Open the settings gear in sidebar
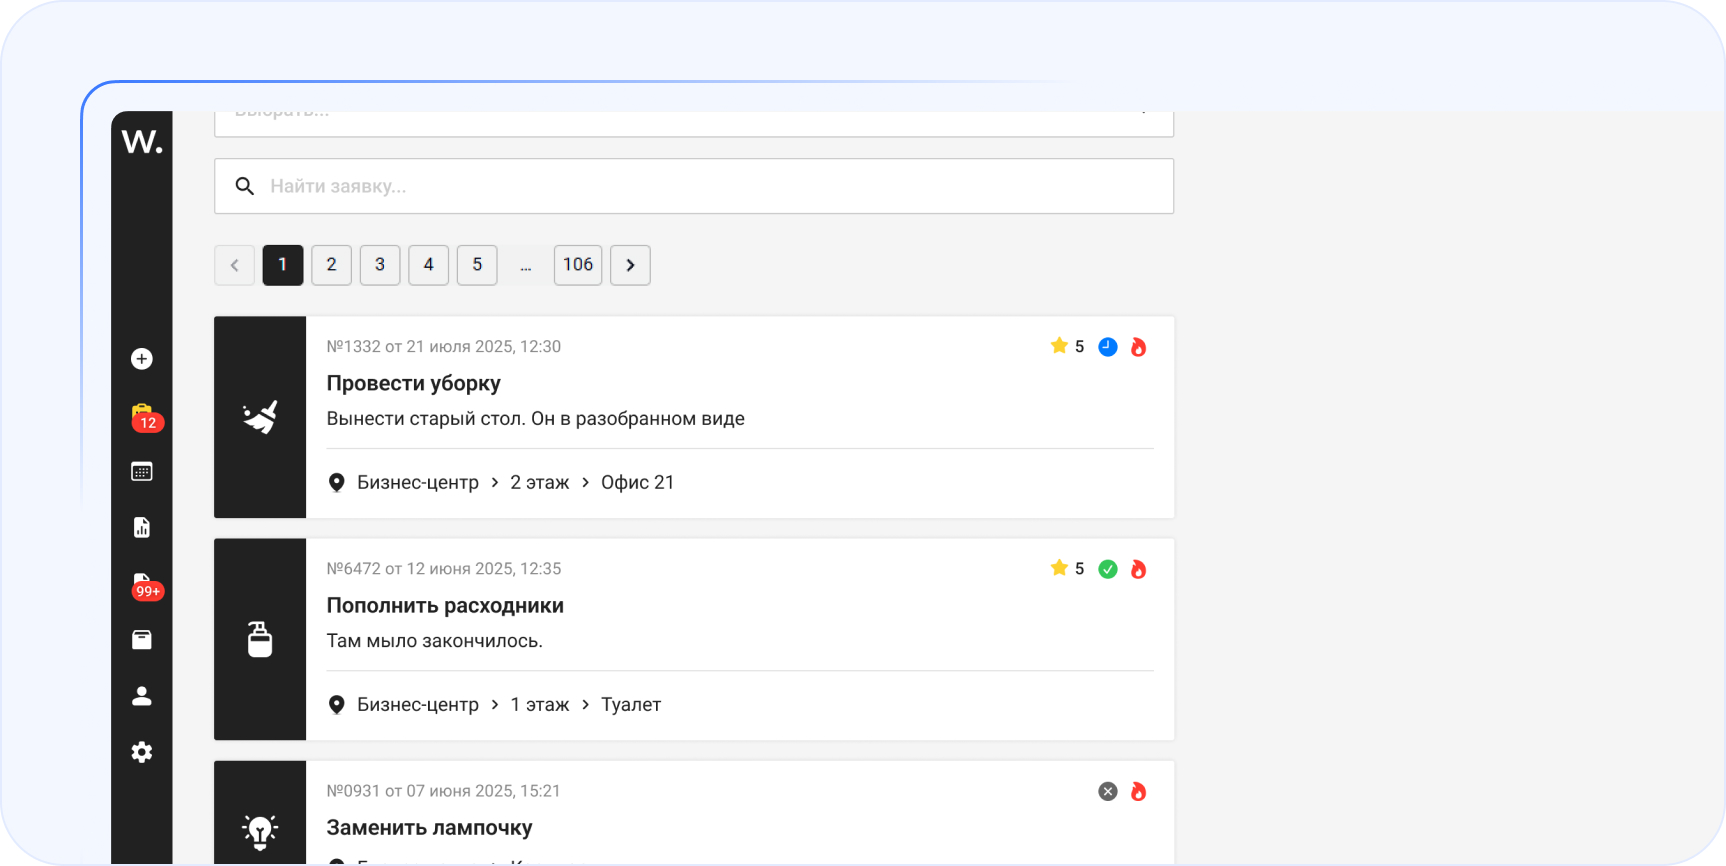Image resolution: width=1726 pixels, height=866 pixels. [142, 752]
